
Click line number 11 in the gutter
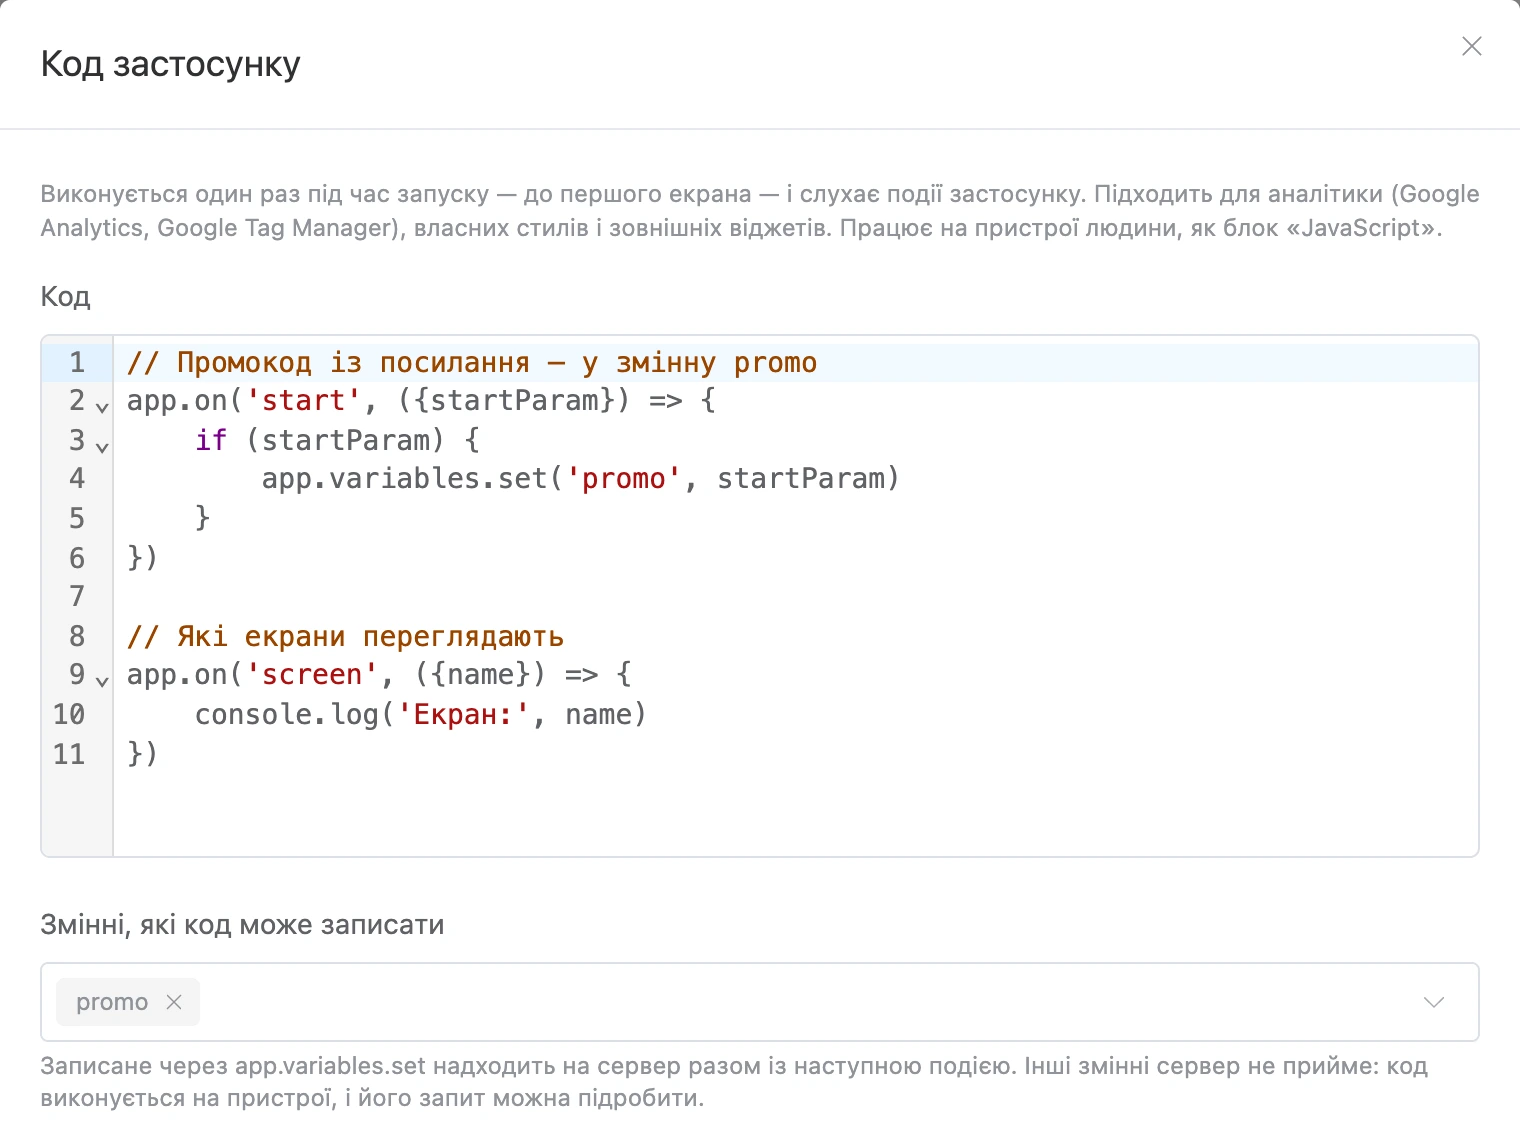pos(69,753)
